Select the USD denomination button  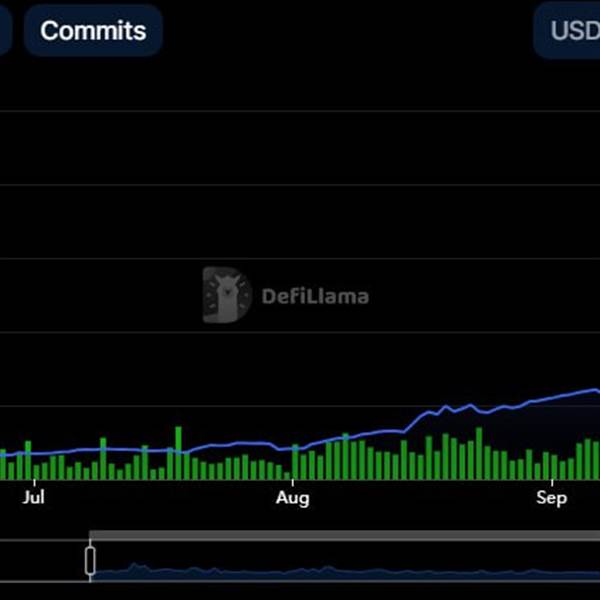tap(567, 31)
